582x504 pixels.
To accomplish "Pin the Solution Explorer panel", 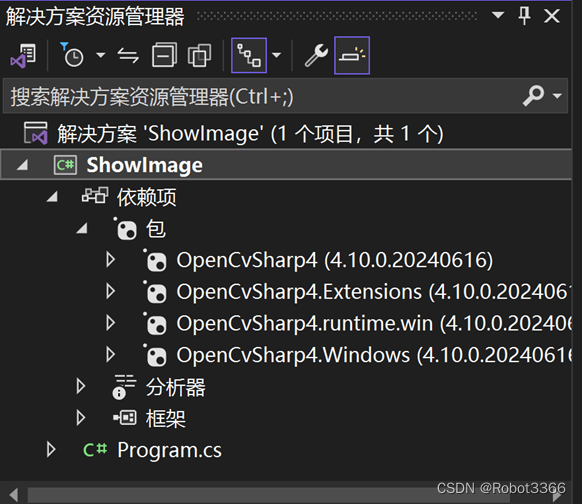I will coord(524,16).
